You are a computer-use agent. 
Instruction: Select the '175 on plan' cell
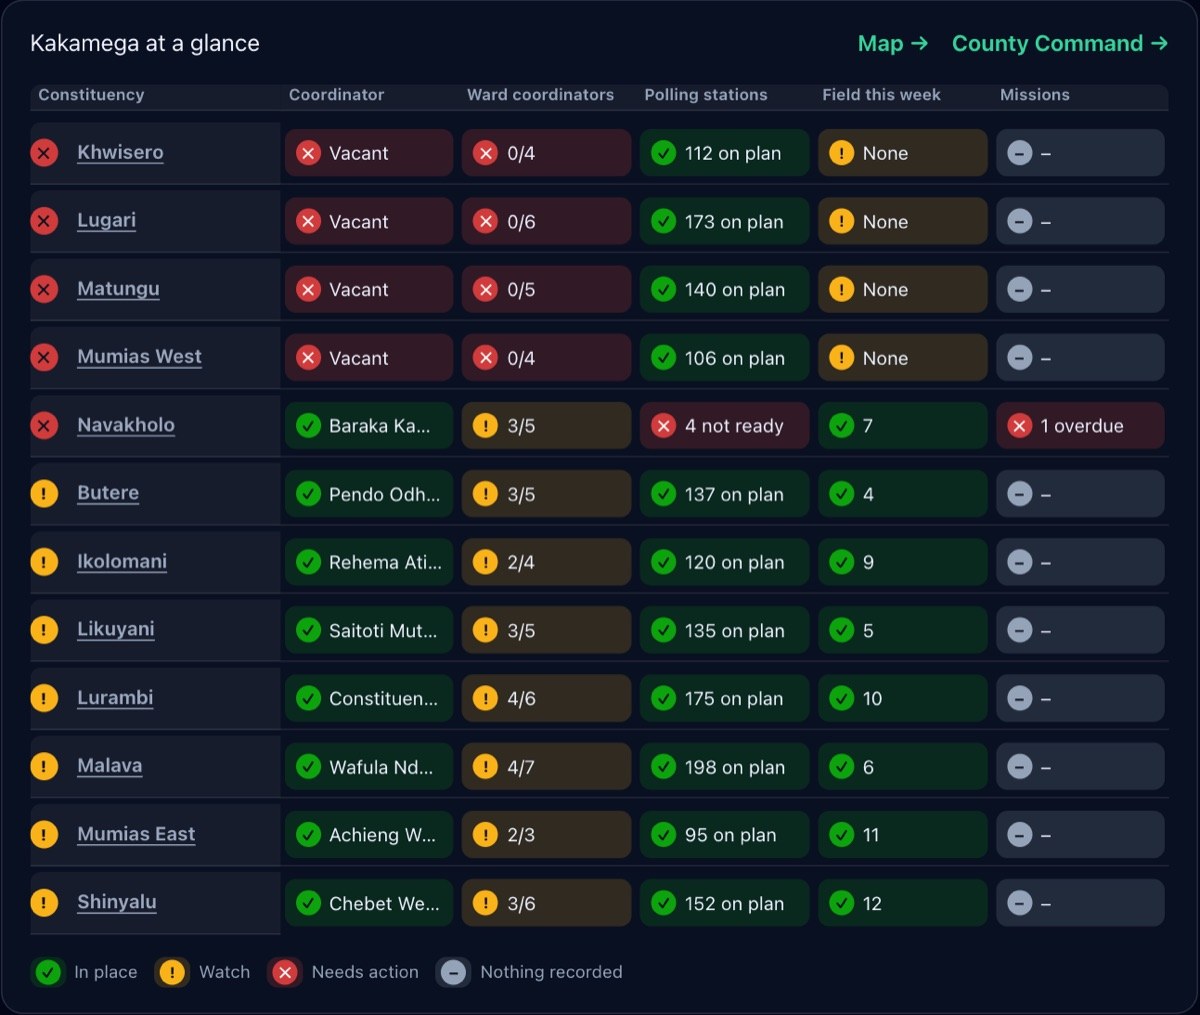click(x=725, y=699)
